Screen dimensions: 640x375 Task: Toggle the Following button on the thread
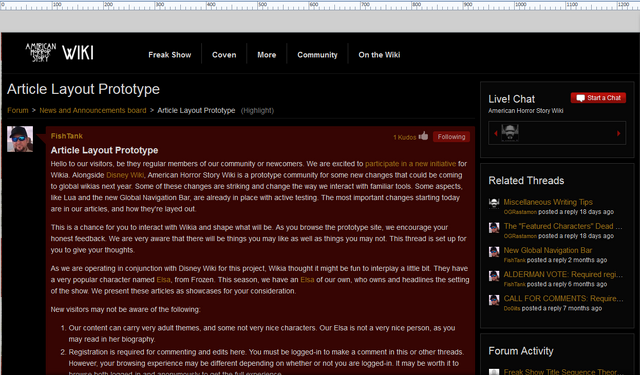coord(451,137)
